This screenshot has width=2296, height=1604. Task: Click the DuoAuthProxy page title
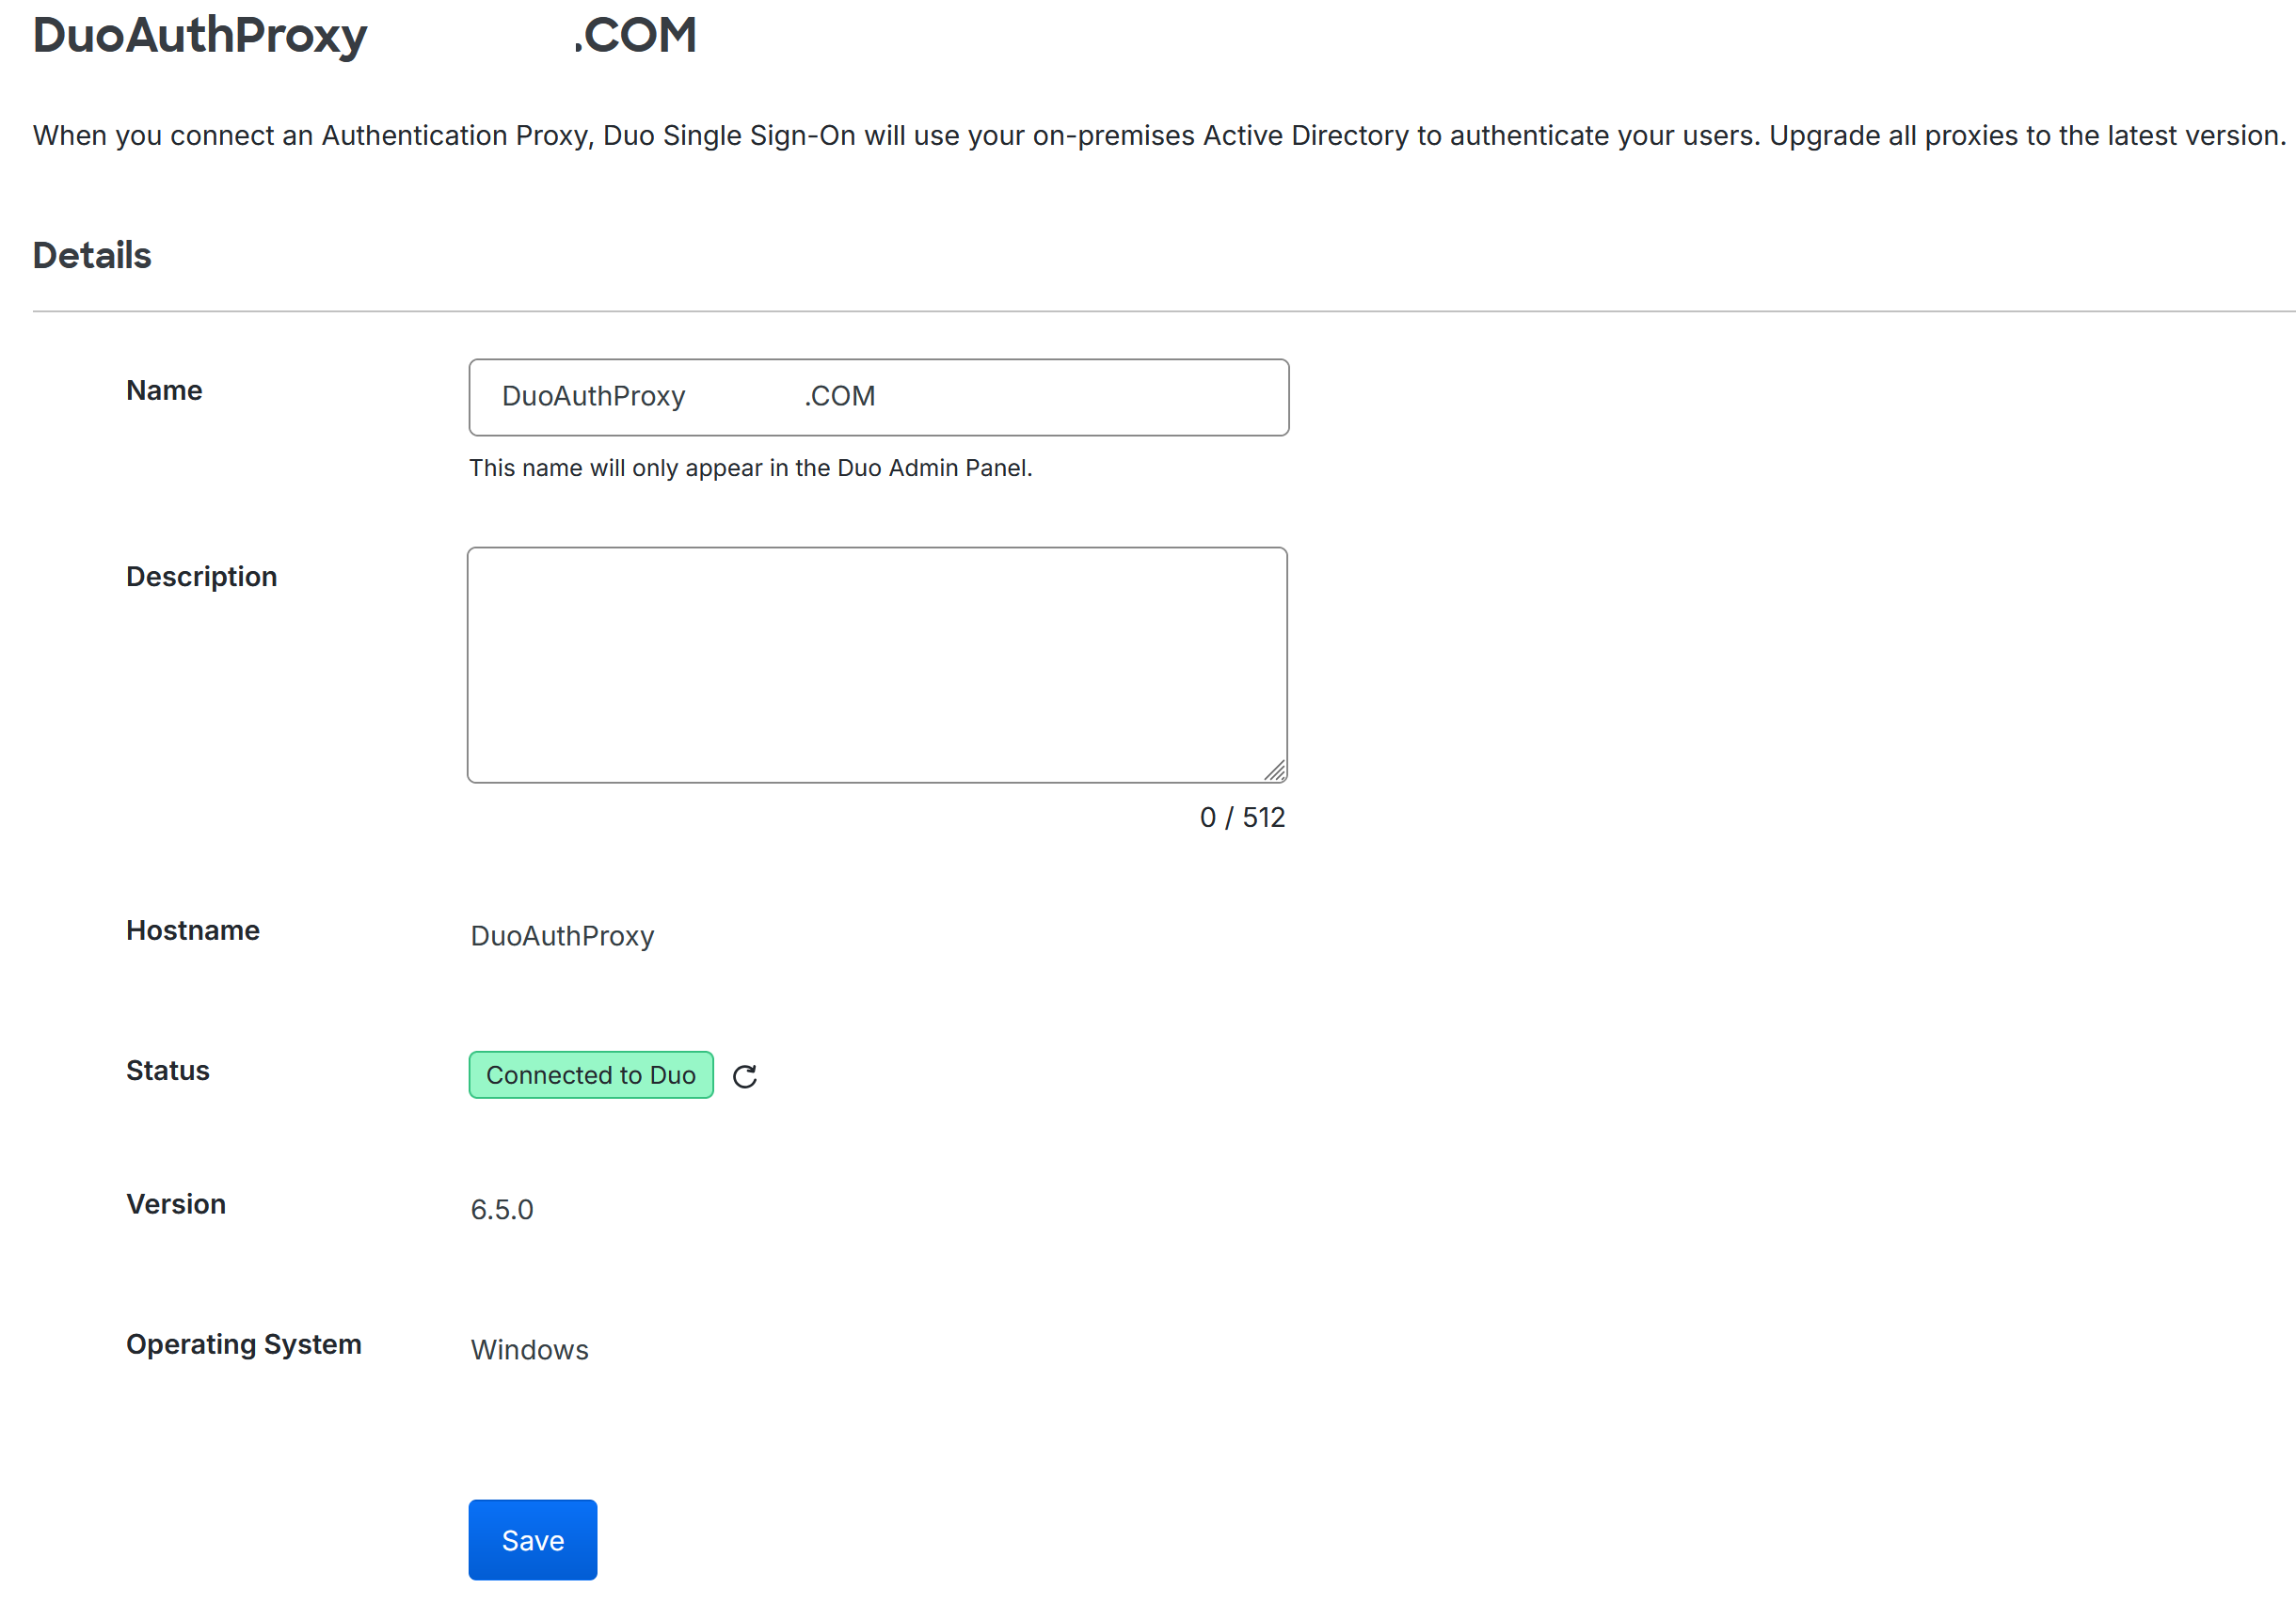click(200, 36)
